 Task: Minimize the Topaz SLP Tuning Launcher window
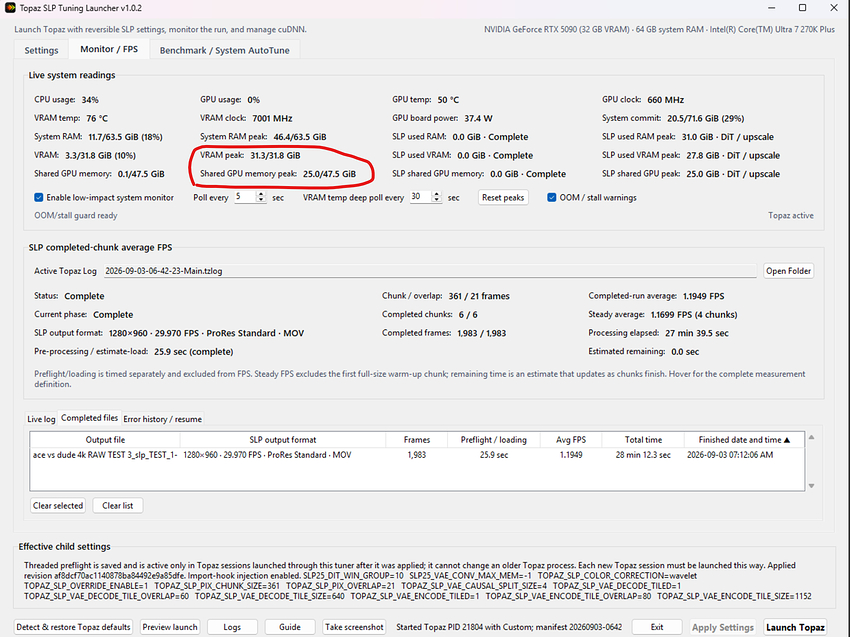[x=771, y=8]
